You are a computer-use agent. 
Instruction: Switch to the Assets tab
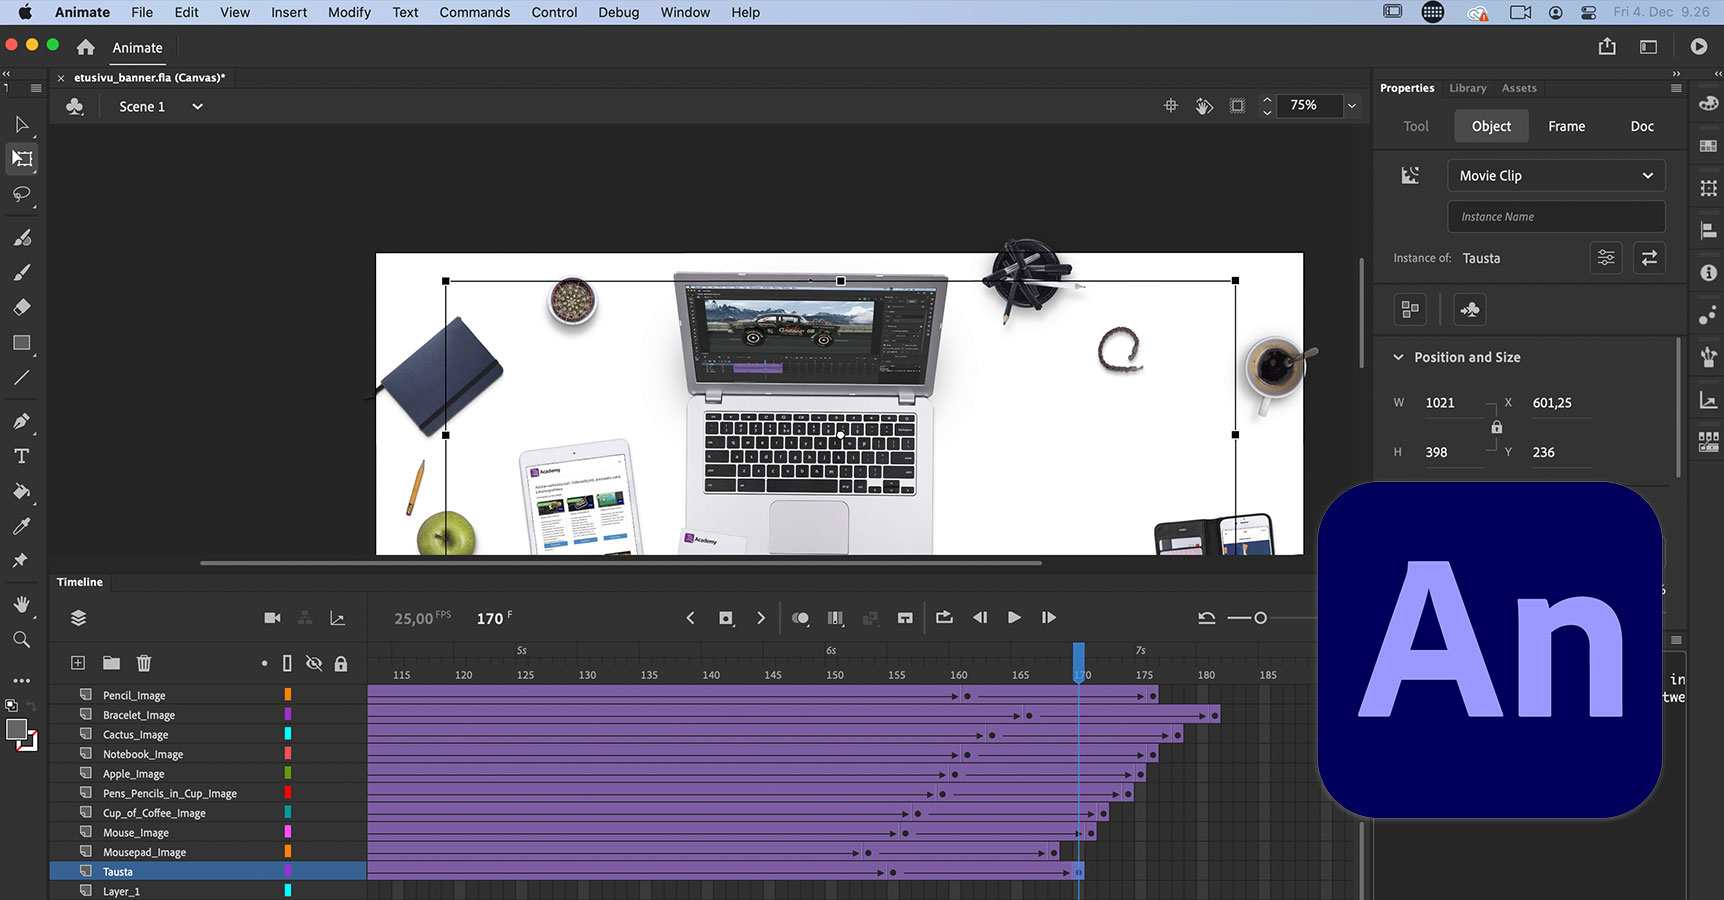click(1519, 88)
